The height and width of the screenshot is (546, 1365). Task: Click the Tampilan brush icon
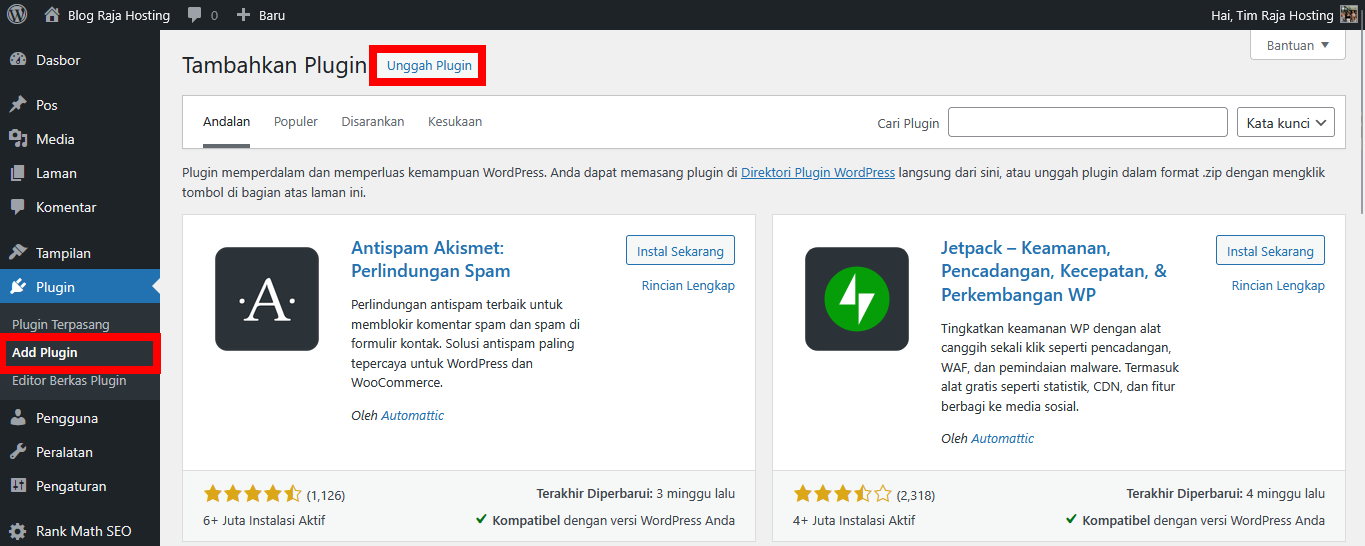pyautogui.click(x=18, y=253)
